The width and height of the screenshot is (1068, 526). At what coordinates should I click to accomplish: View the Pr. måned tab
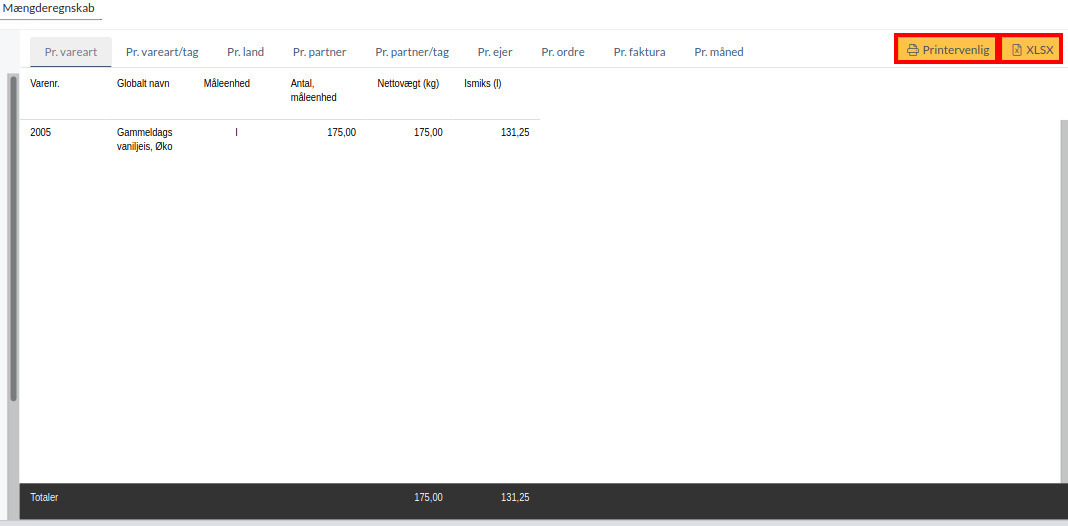[x=719, y=52]
